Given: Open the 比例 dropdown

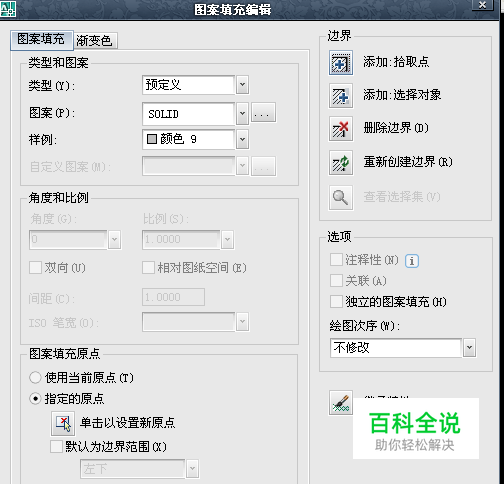Looking at the screenshot, I should (227, 239).
